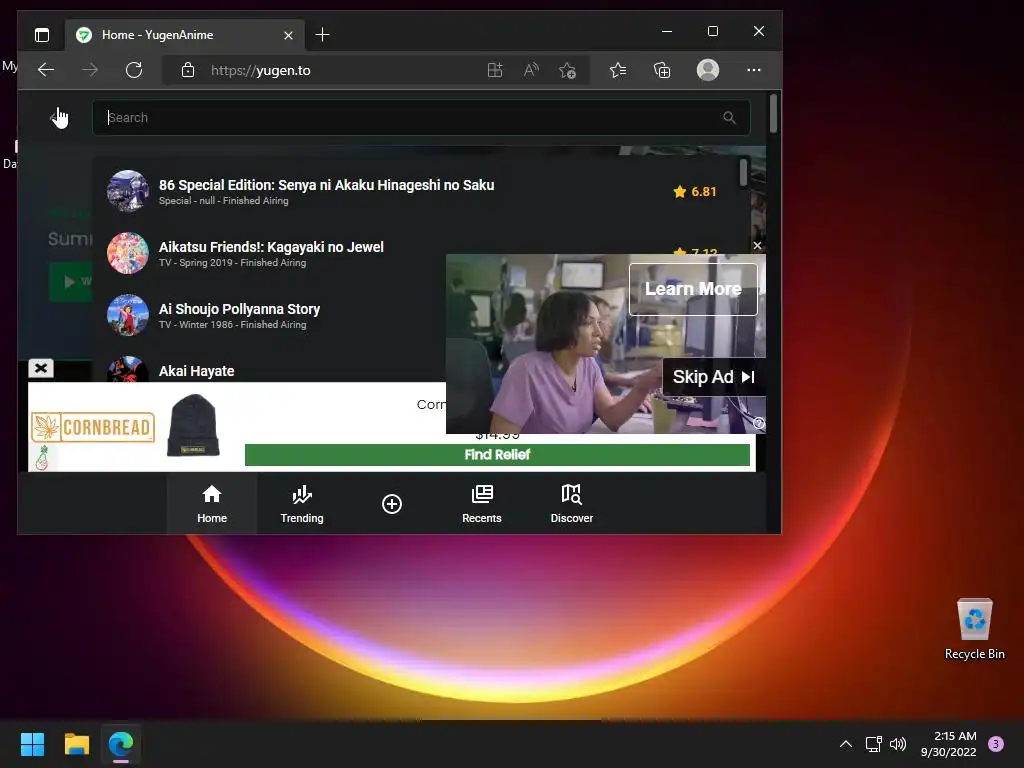Select the Recycle Bin desktop icon
Viewport: 1024px width, 768px height.
974,630
